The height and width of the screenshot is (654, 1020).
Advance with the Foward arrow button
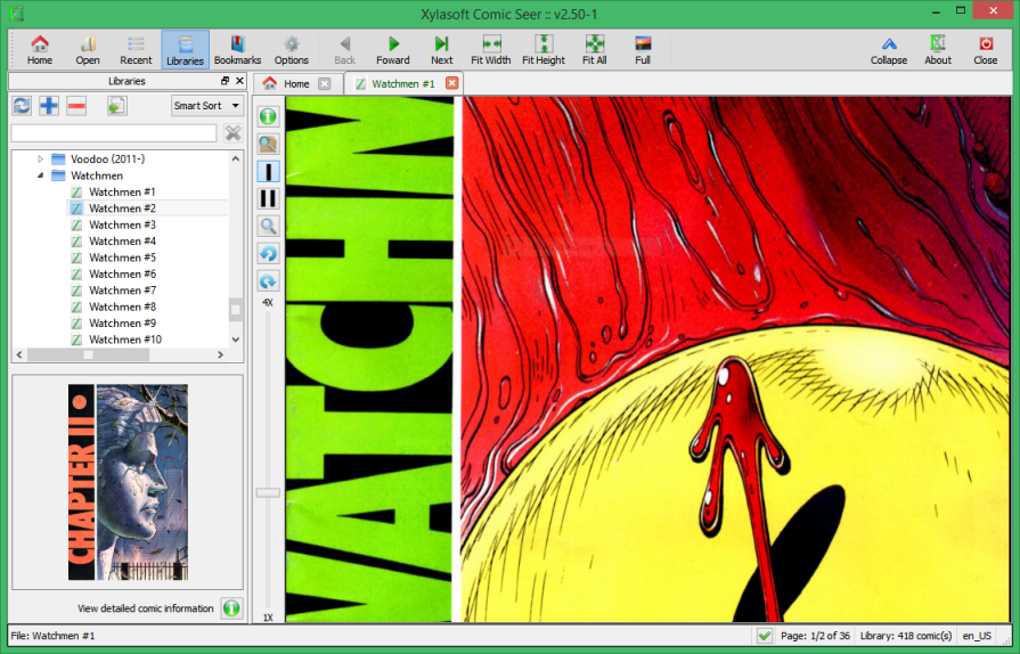pos(393,50)
